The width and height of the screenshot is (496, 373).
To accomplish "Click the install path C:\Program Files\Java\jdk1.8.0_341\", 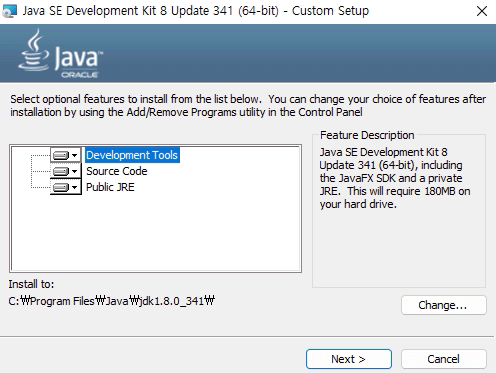I will pyautogui.click(x=112, y=301).
